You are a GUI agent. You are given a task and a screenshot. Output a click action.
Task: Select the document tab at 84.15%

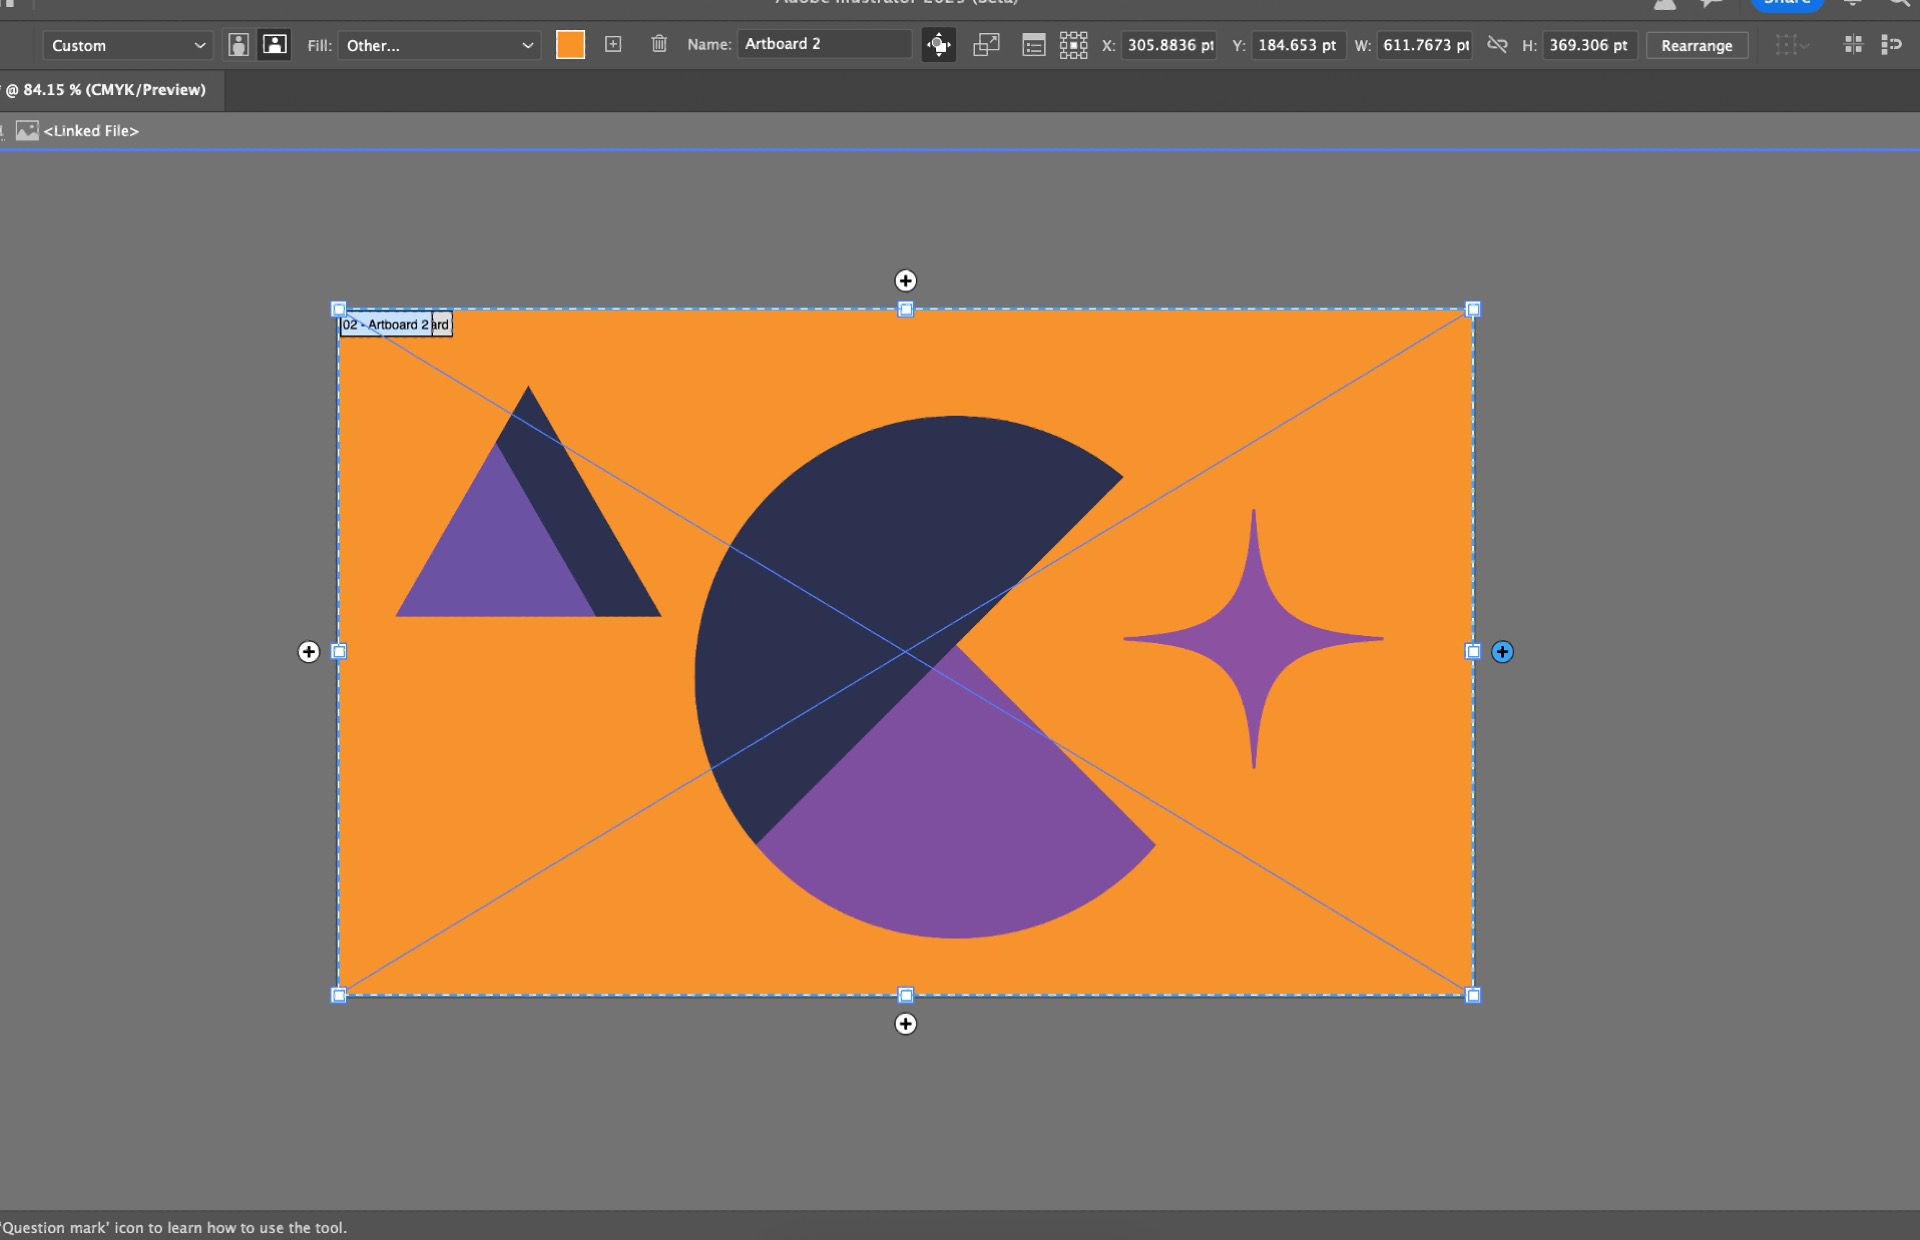(x=106, y=90)
